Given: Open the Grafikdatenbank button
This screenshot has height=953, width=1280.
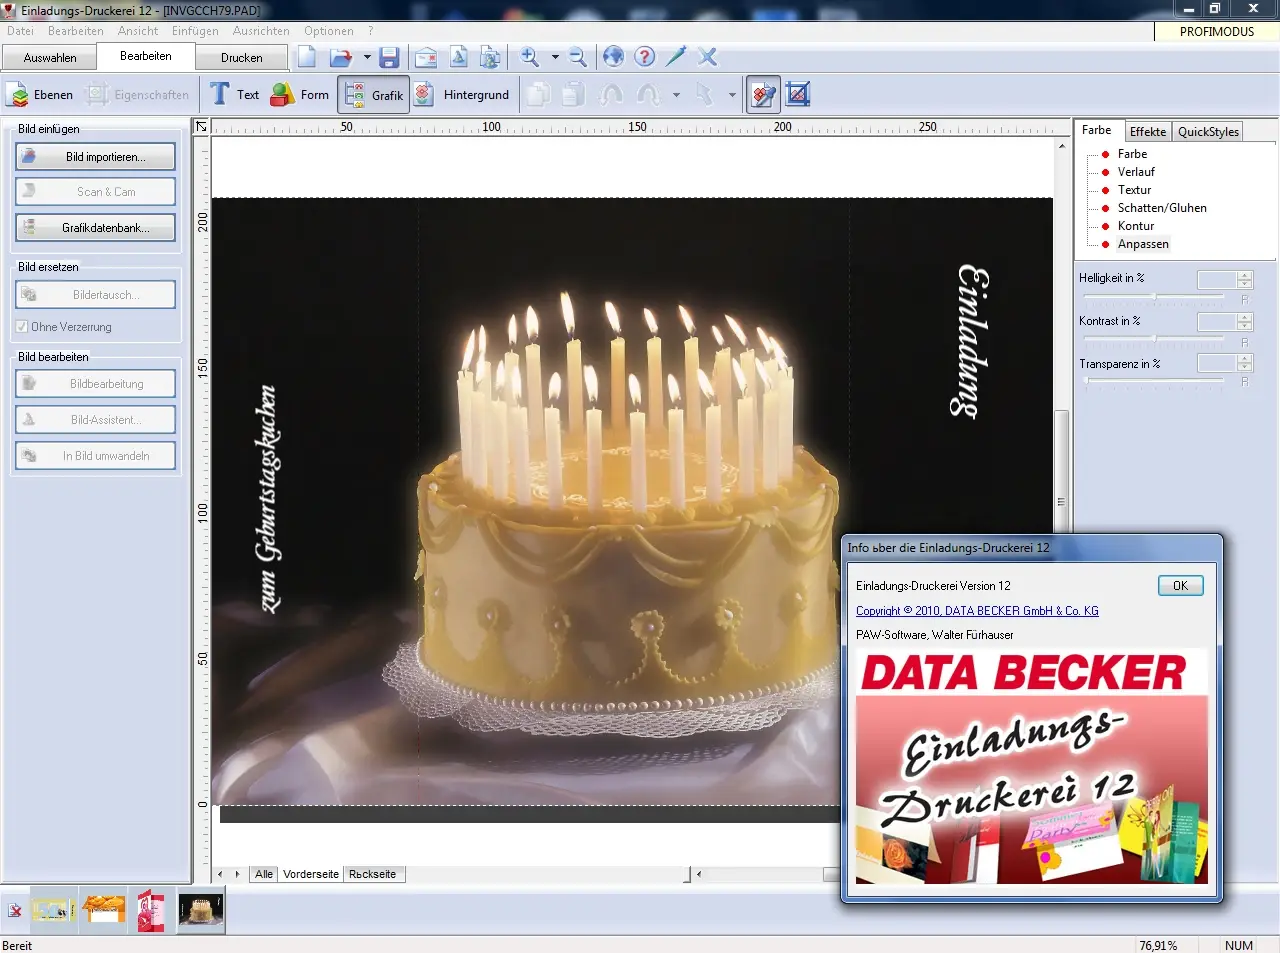Looking at the screenshot, I should 95,228.
